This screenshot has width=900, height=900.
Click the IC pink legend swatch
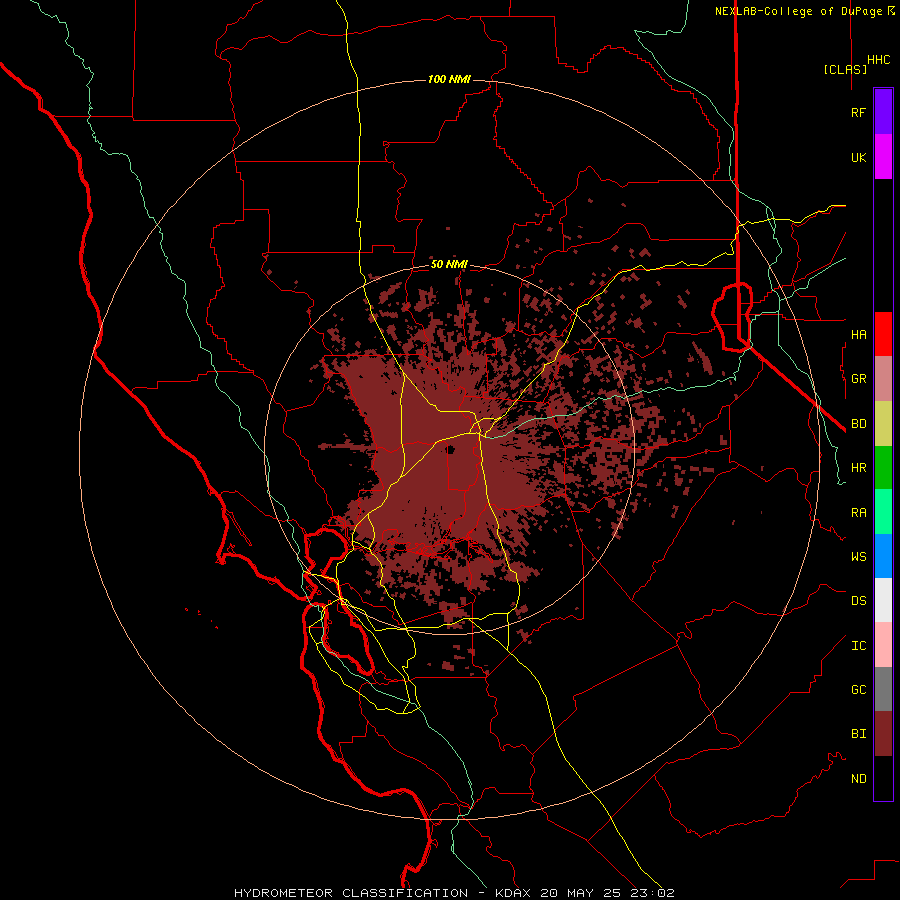pyautogui.click(x=883, y=645)
